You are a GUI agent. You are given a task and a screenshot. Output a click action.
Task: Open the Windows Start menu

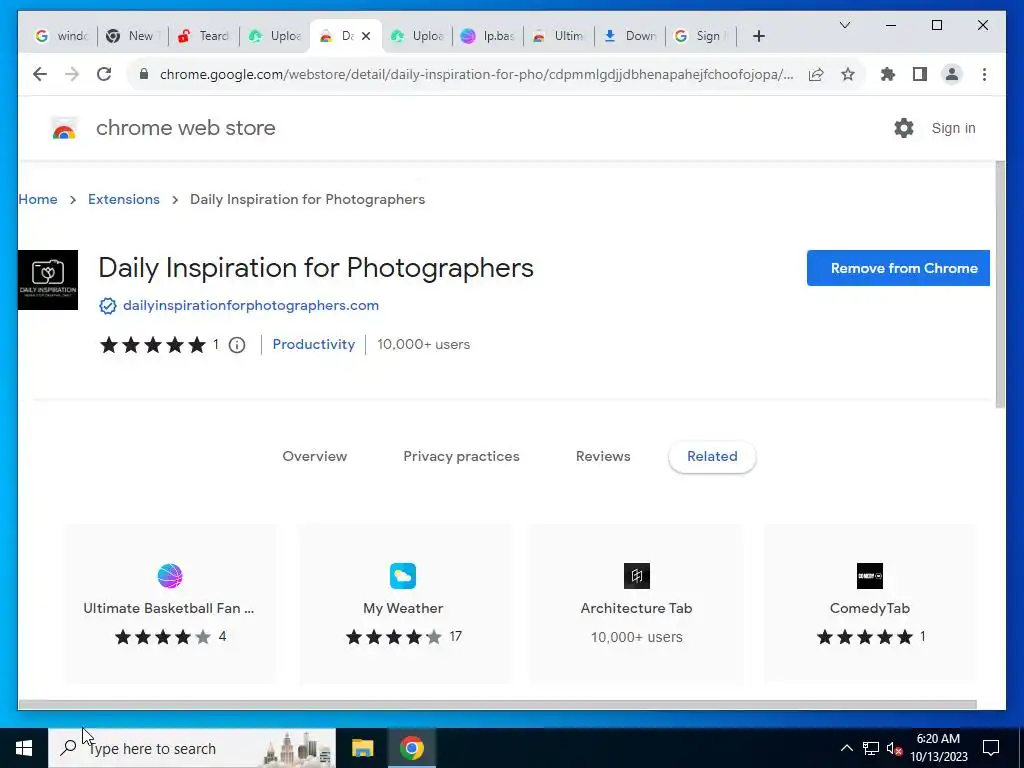pyautogui.click(x=24, y=748)
